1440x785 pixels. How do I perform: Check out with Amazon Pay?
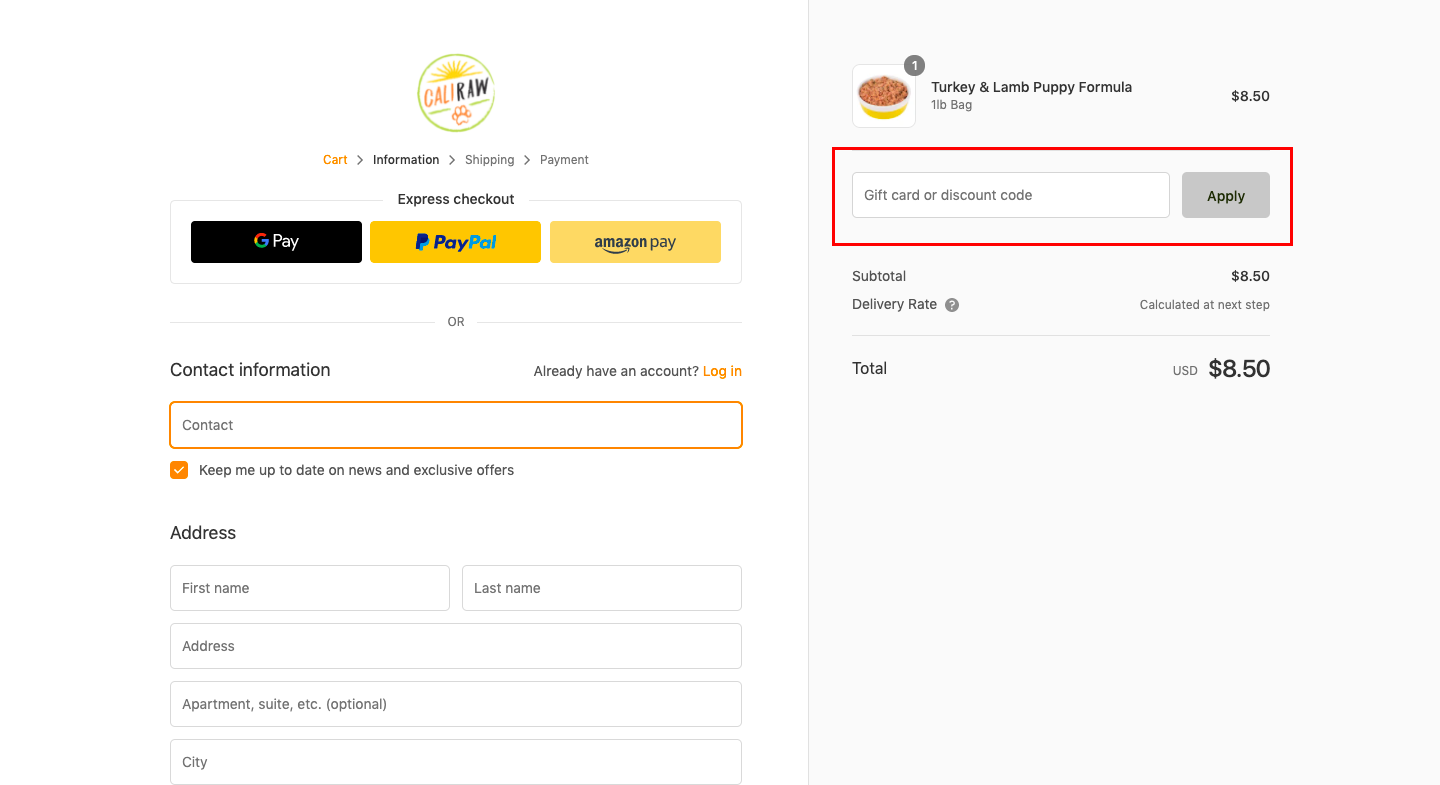pos(635,242)
